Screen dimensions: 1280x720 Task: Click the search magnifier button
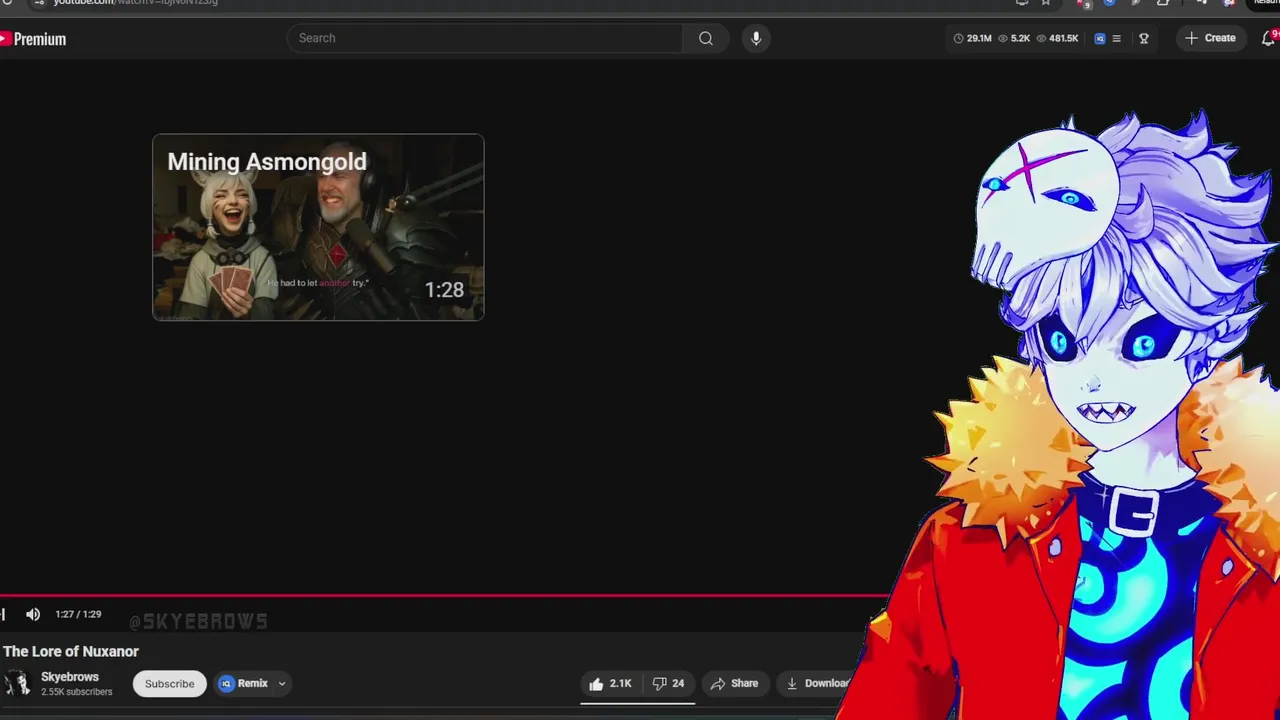point(706,38)
